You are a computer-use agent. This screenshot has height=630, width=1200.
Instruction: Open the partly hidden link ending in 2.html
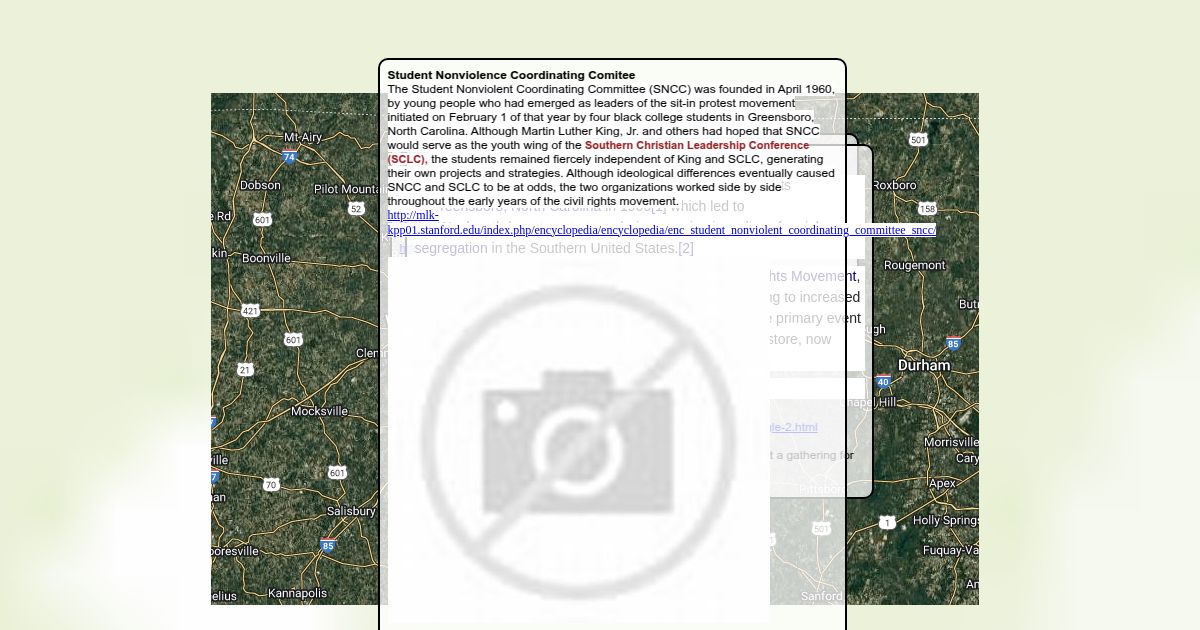(x=794, y=427)
